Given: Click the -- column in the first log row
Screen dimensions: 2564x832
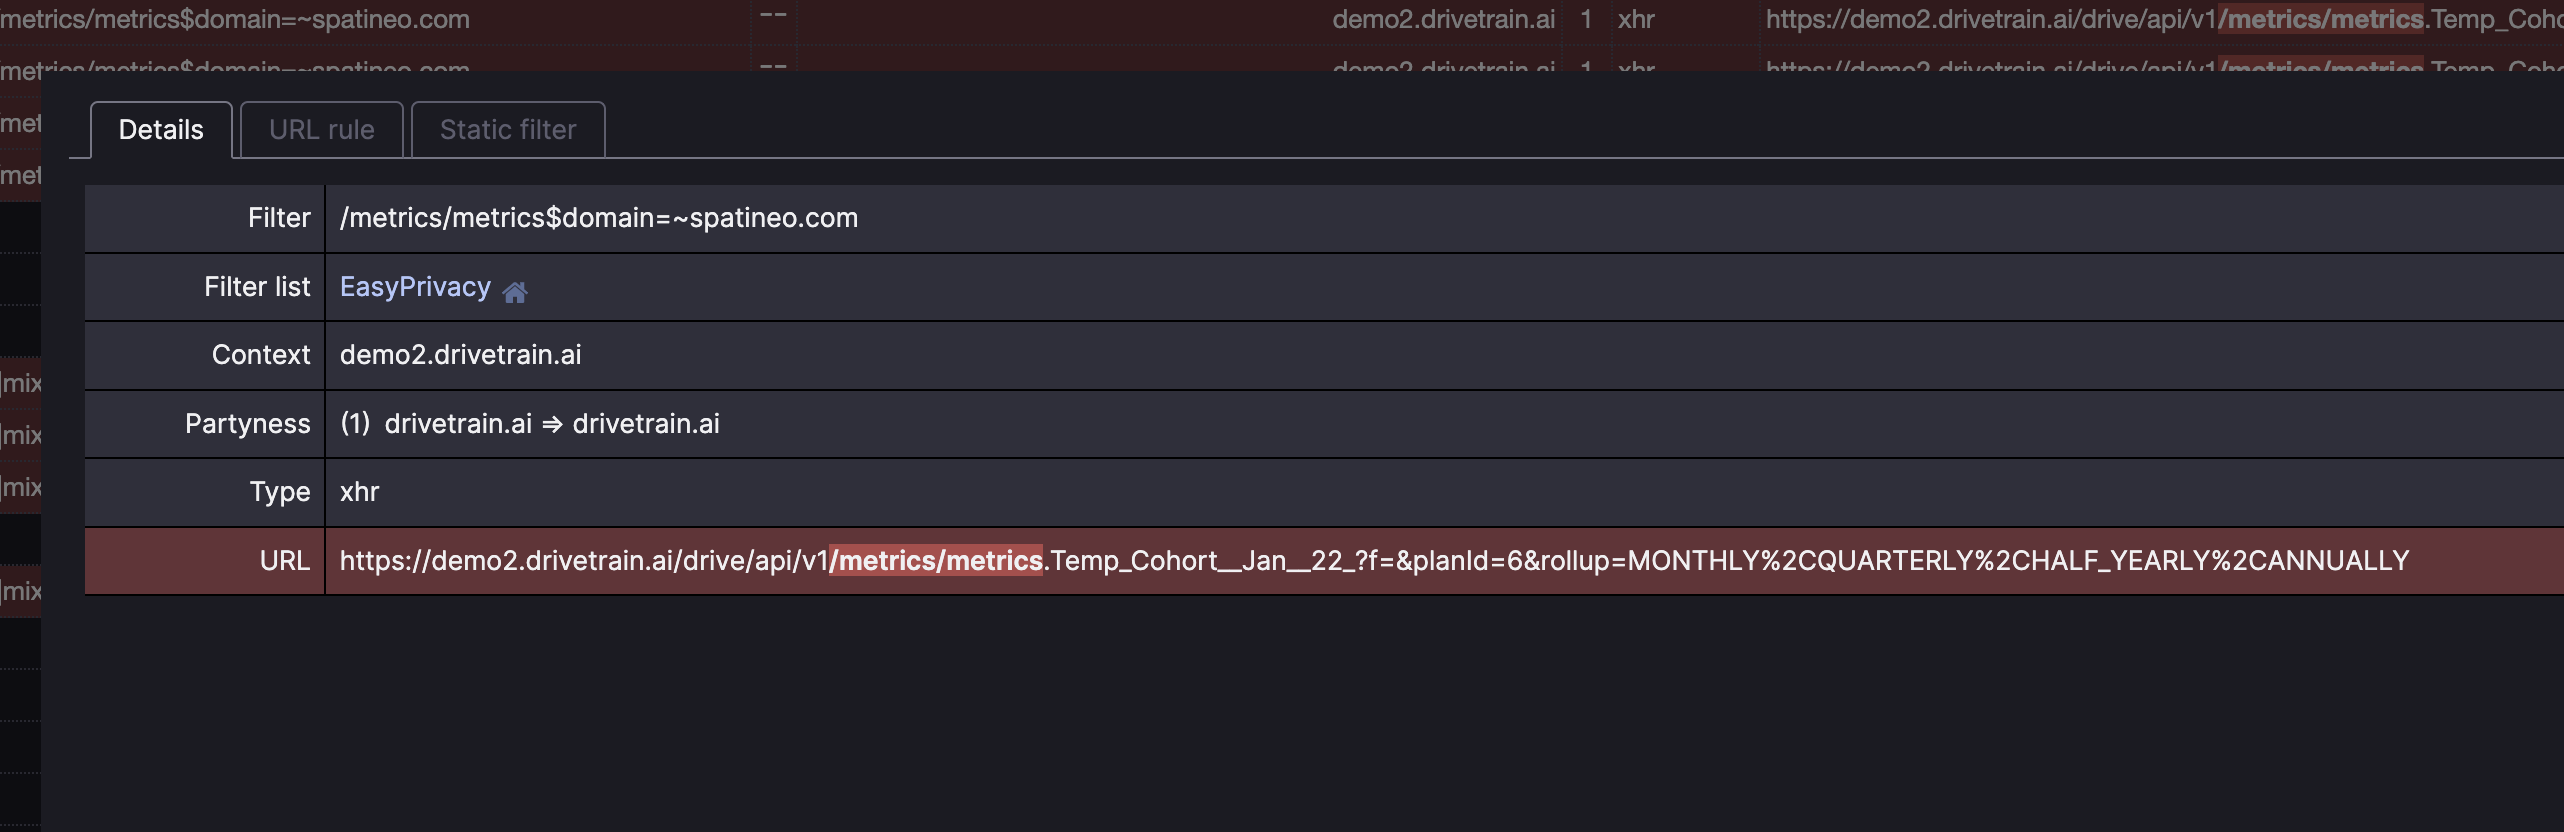Looking at the screenshot, I should tap(772, 15).
